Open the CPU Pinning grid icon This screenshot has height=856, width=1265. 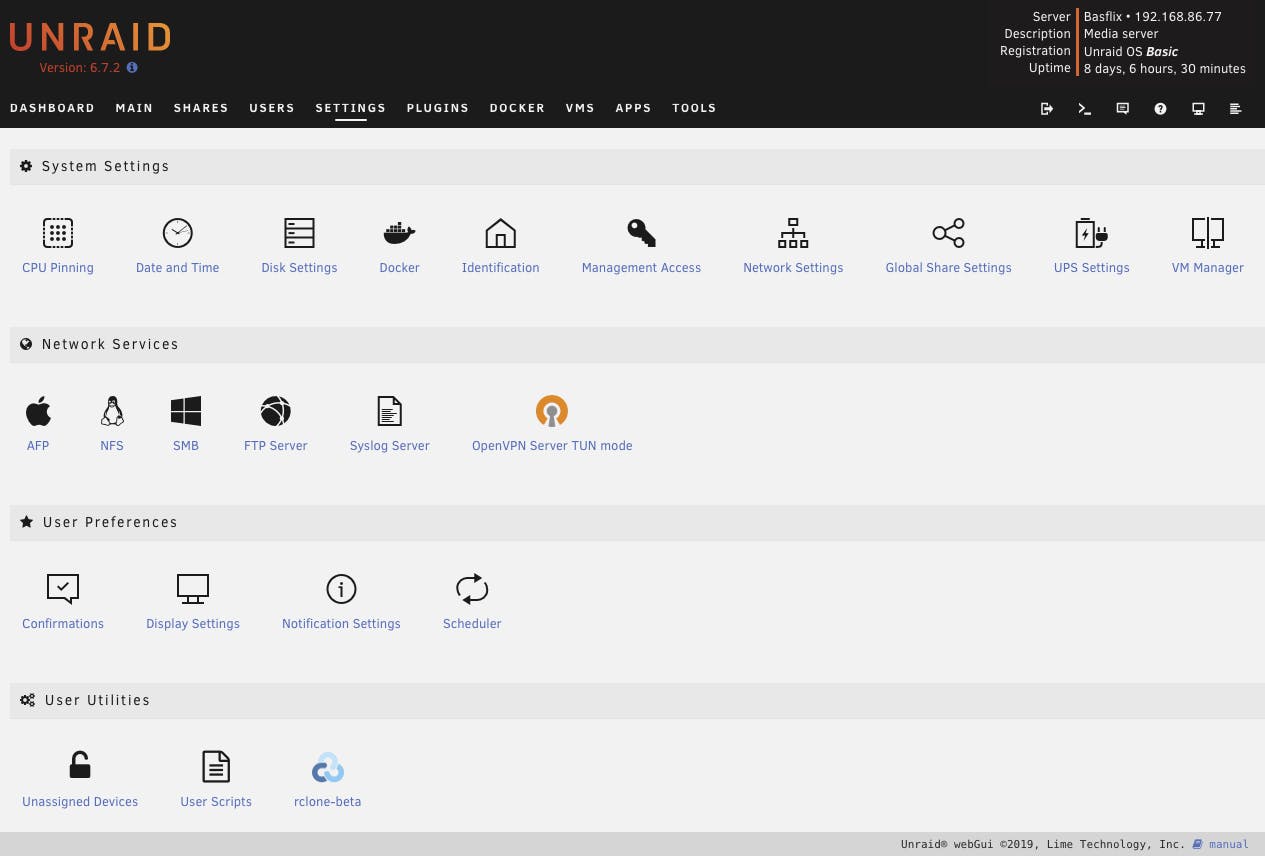pos(58,233)
